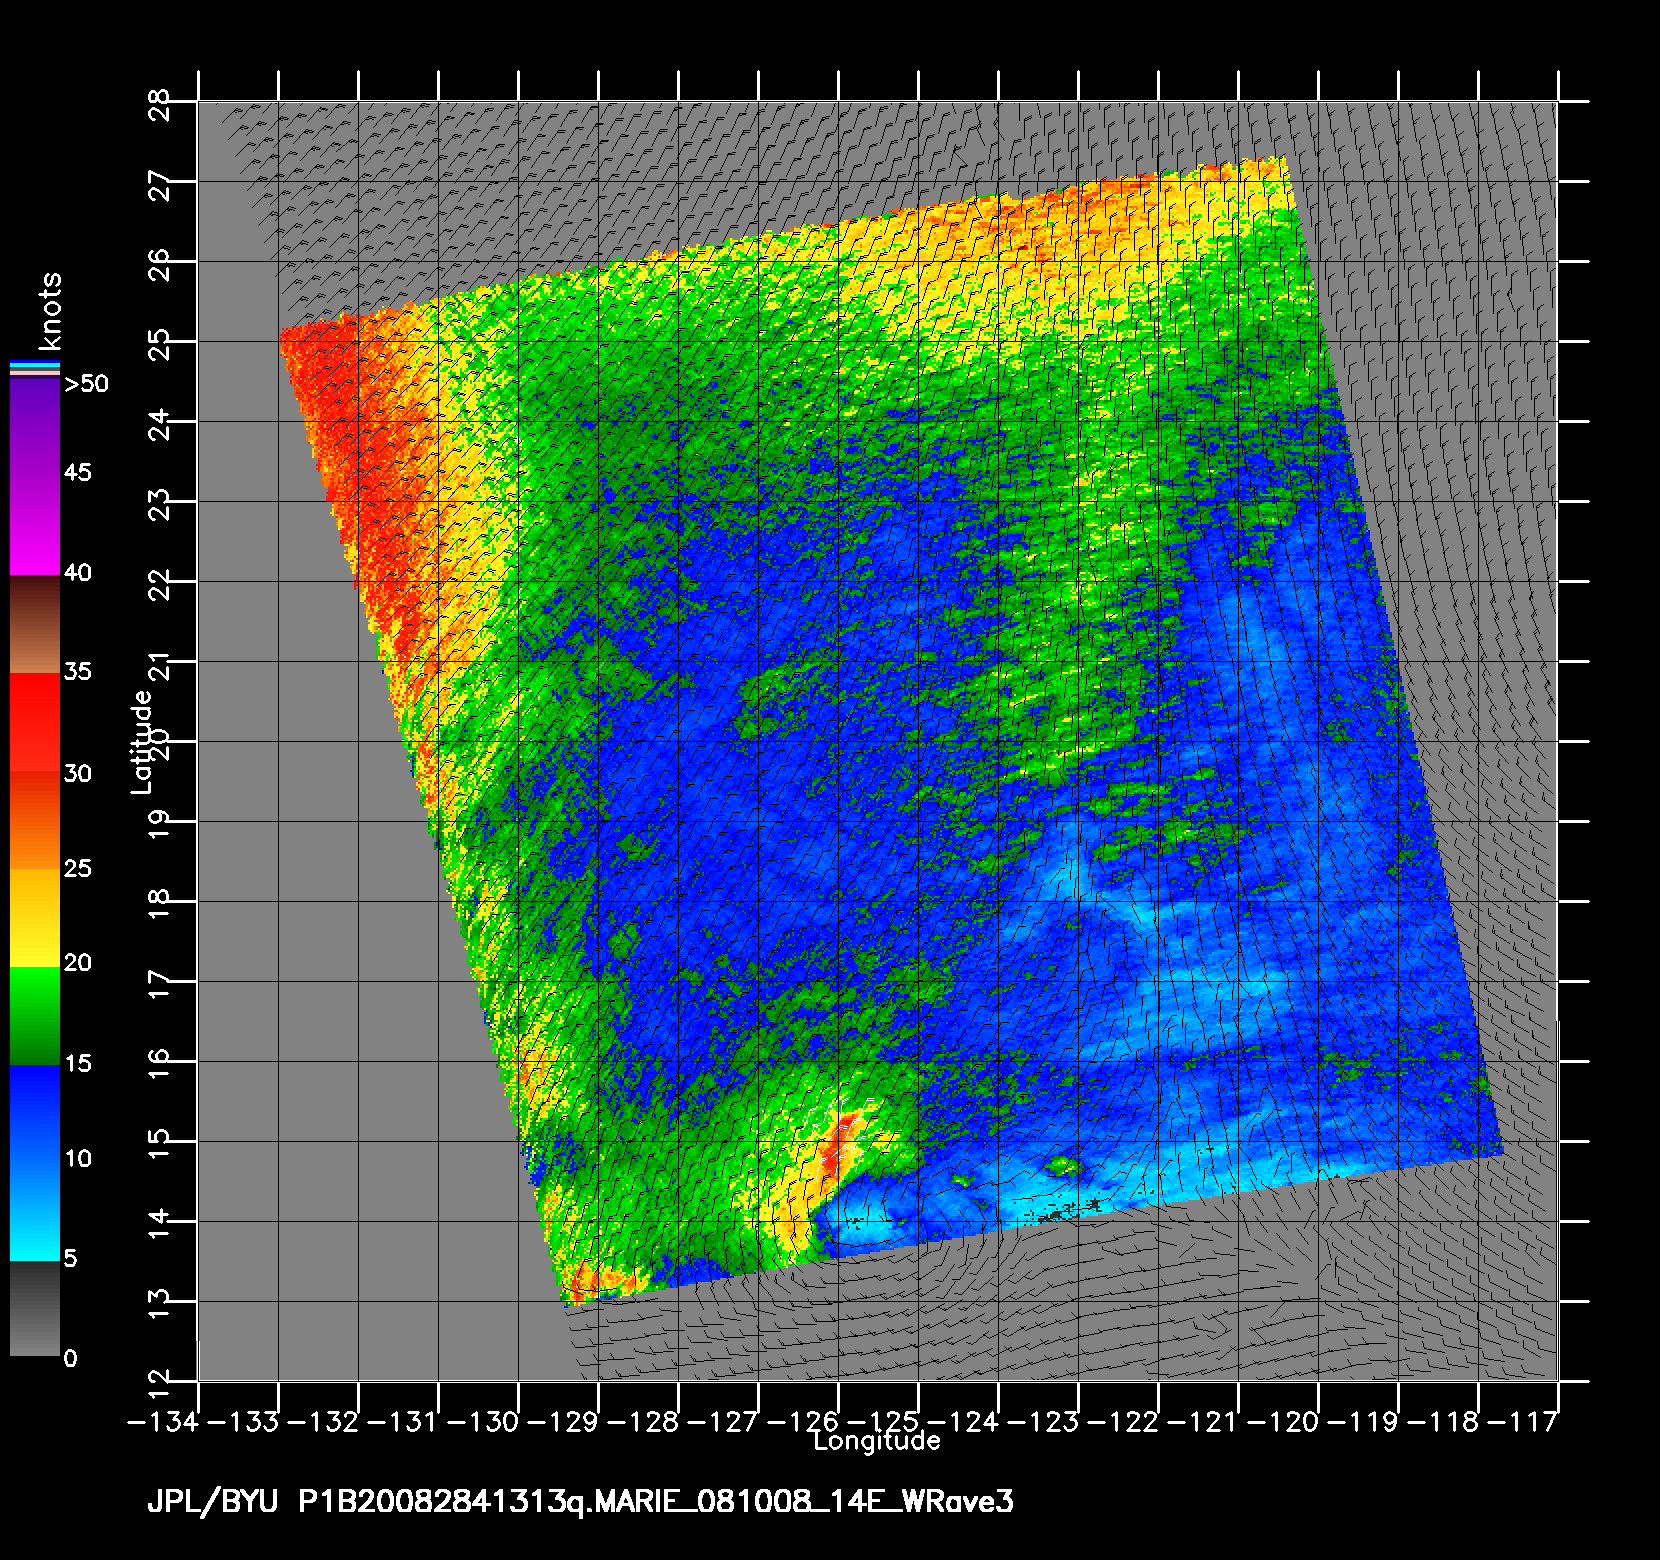Click the 'Latitude' axis title
Image resolution: width=1660 pixels, height=1560 pixels.
[x=142, y=742]
